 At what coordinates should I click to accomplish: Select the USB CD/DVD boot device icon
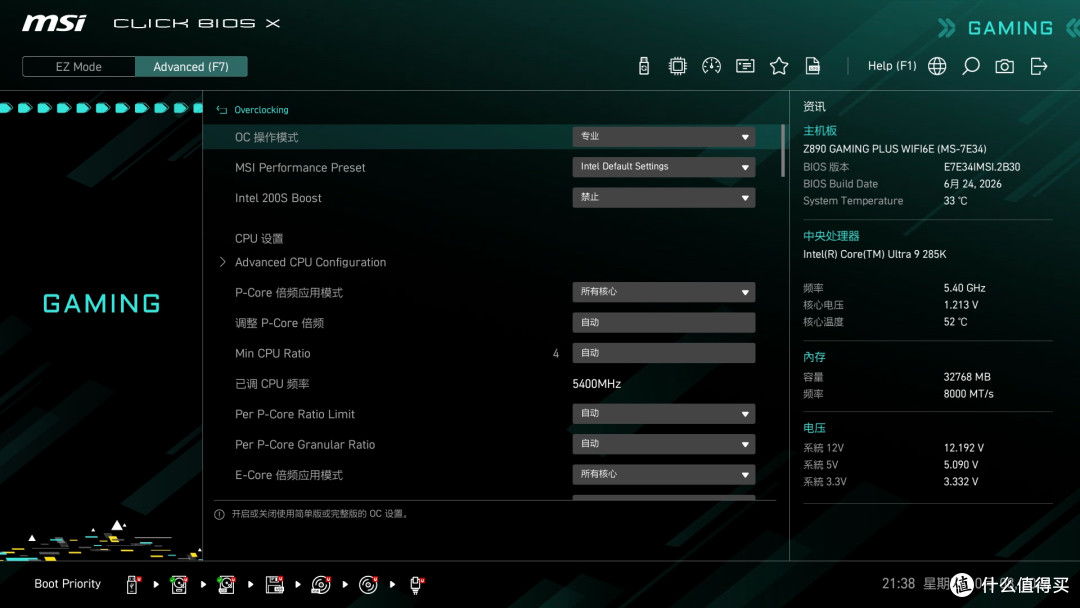coord(321,585)
